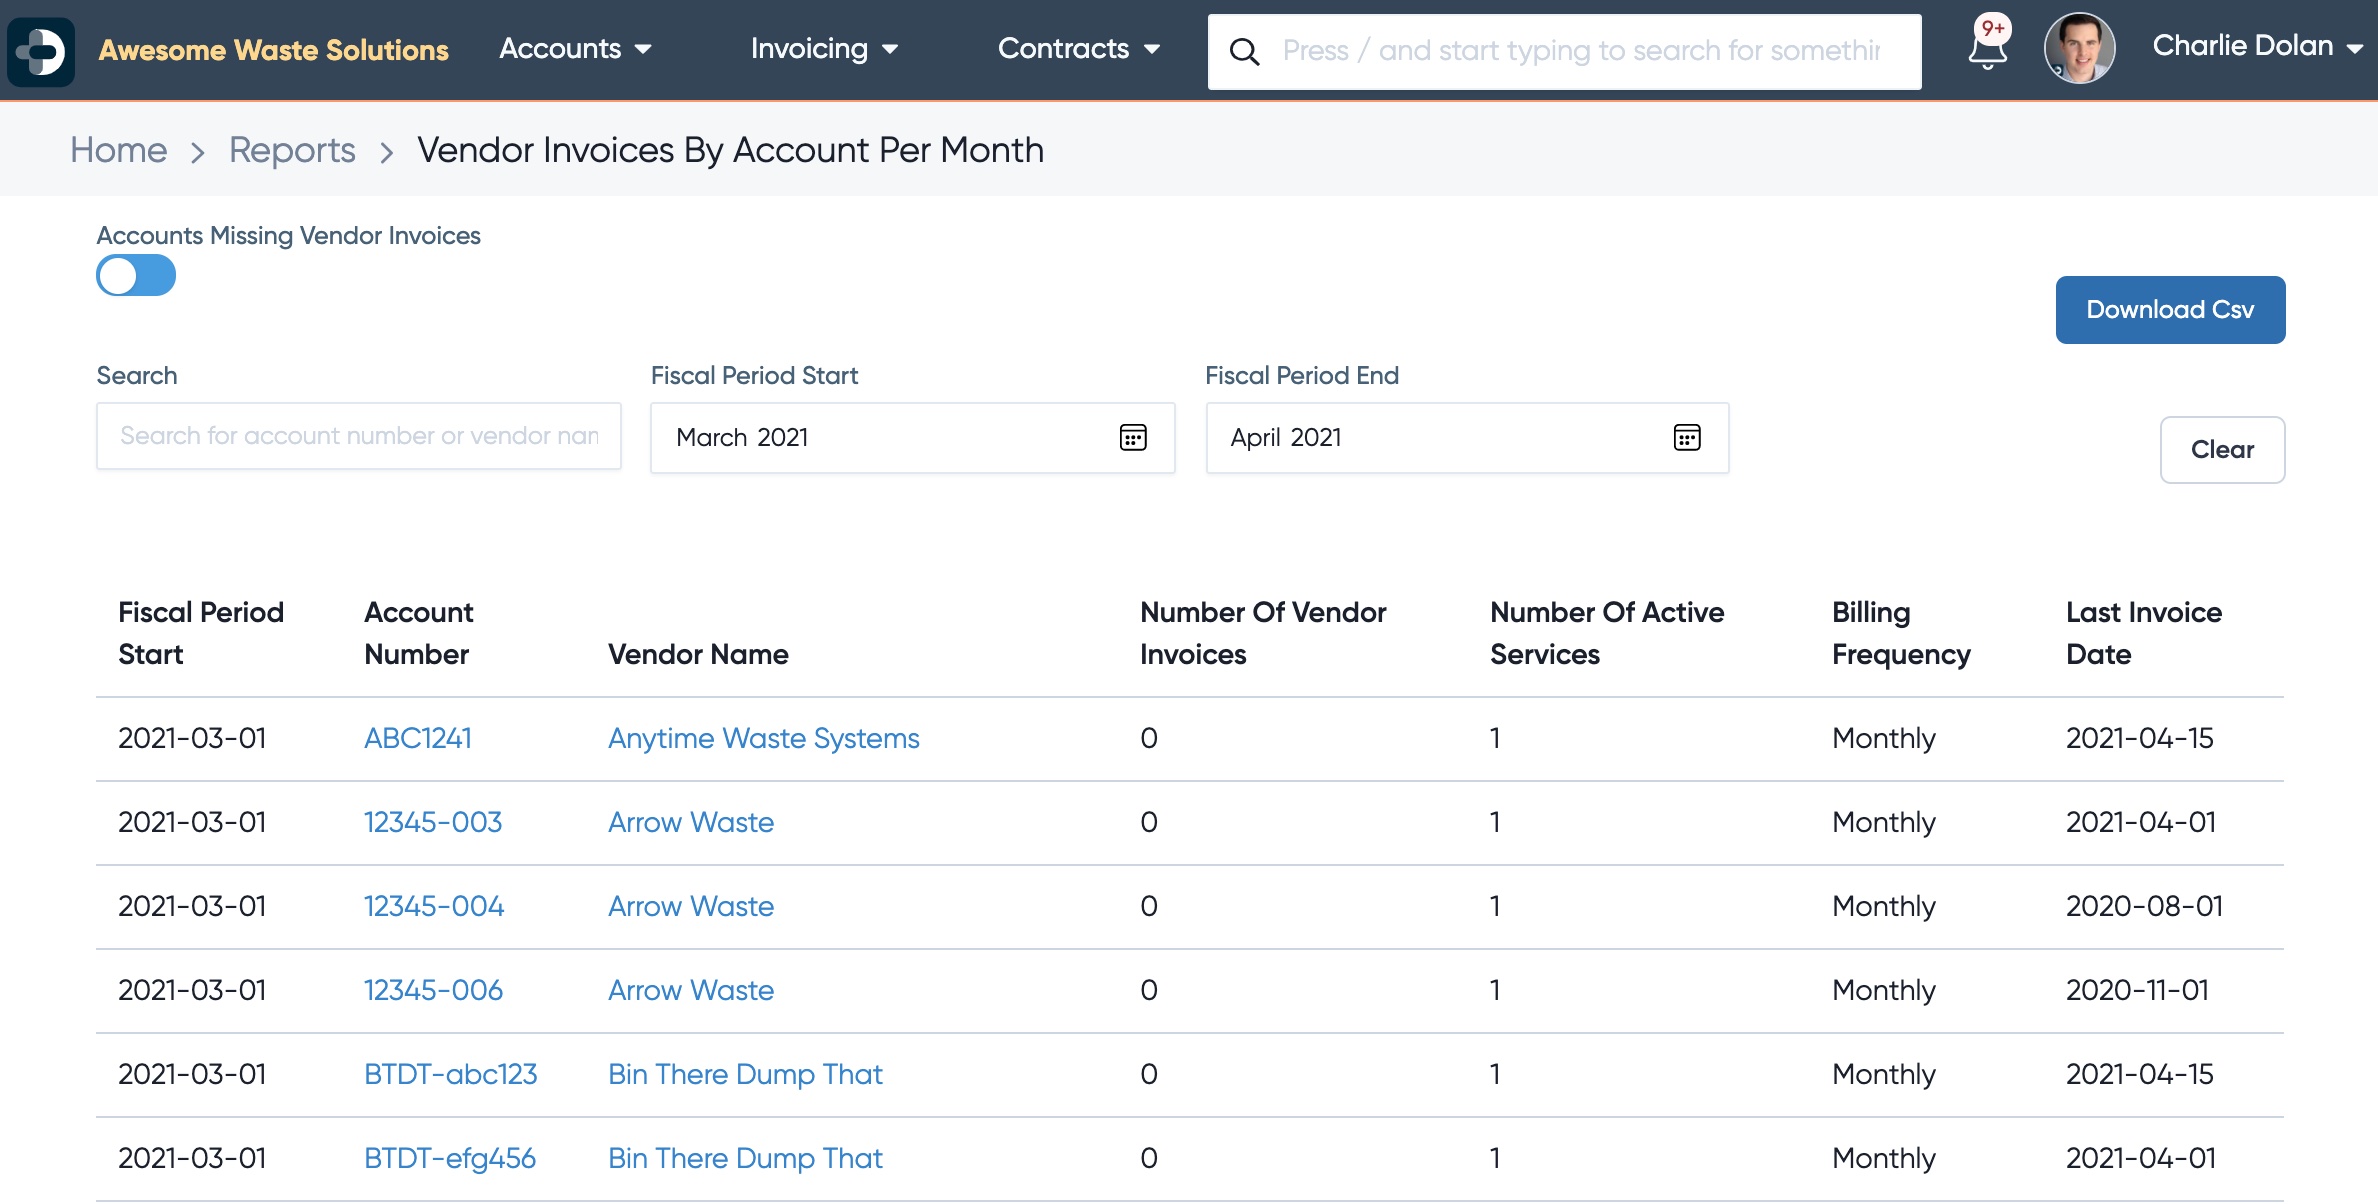Click the Download Csv button
This screenshot has height=1204, width=2378.
click(2170, 310)
